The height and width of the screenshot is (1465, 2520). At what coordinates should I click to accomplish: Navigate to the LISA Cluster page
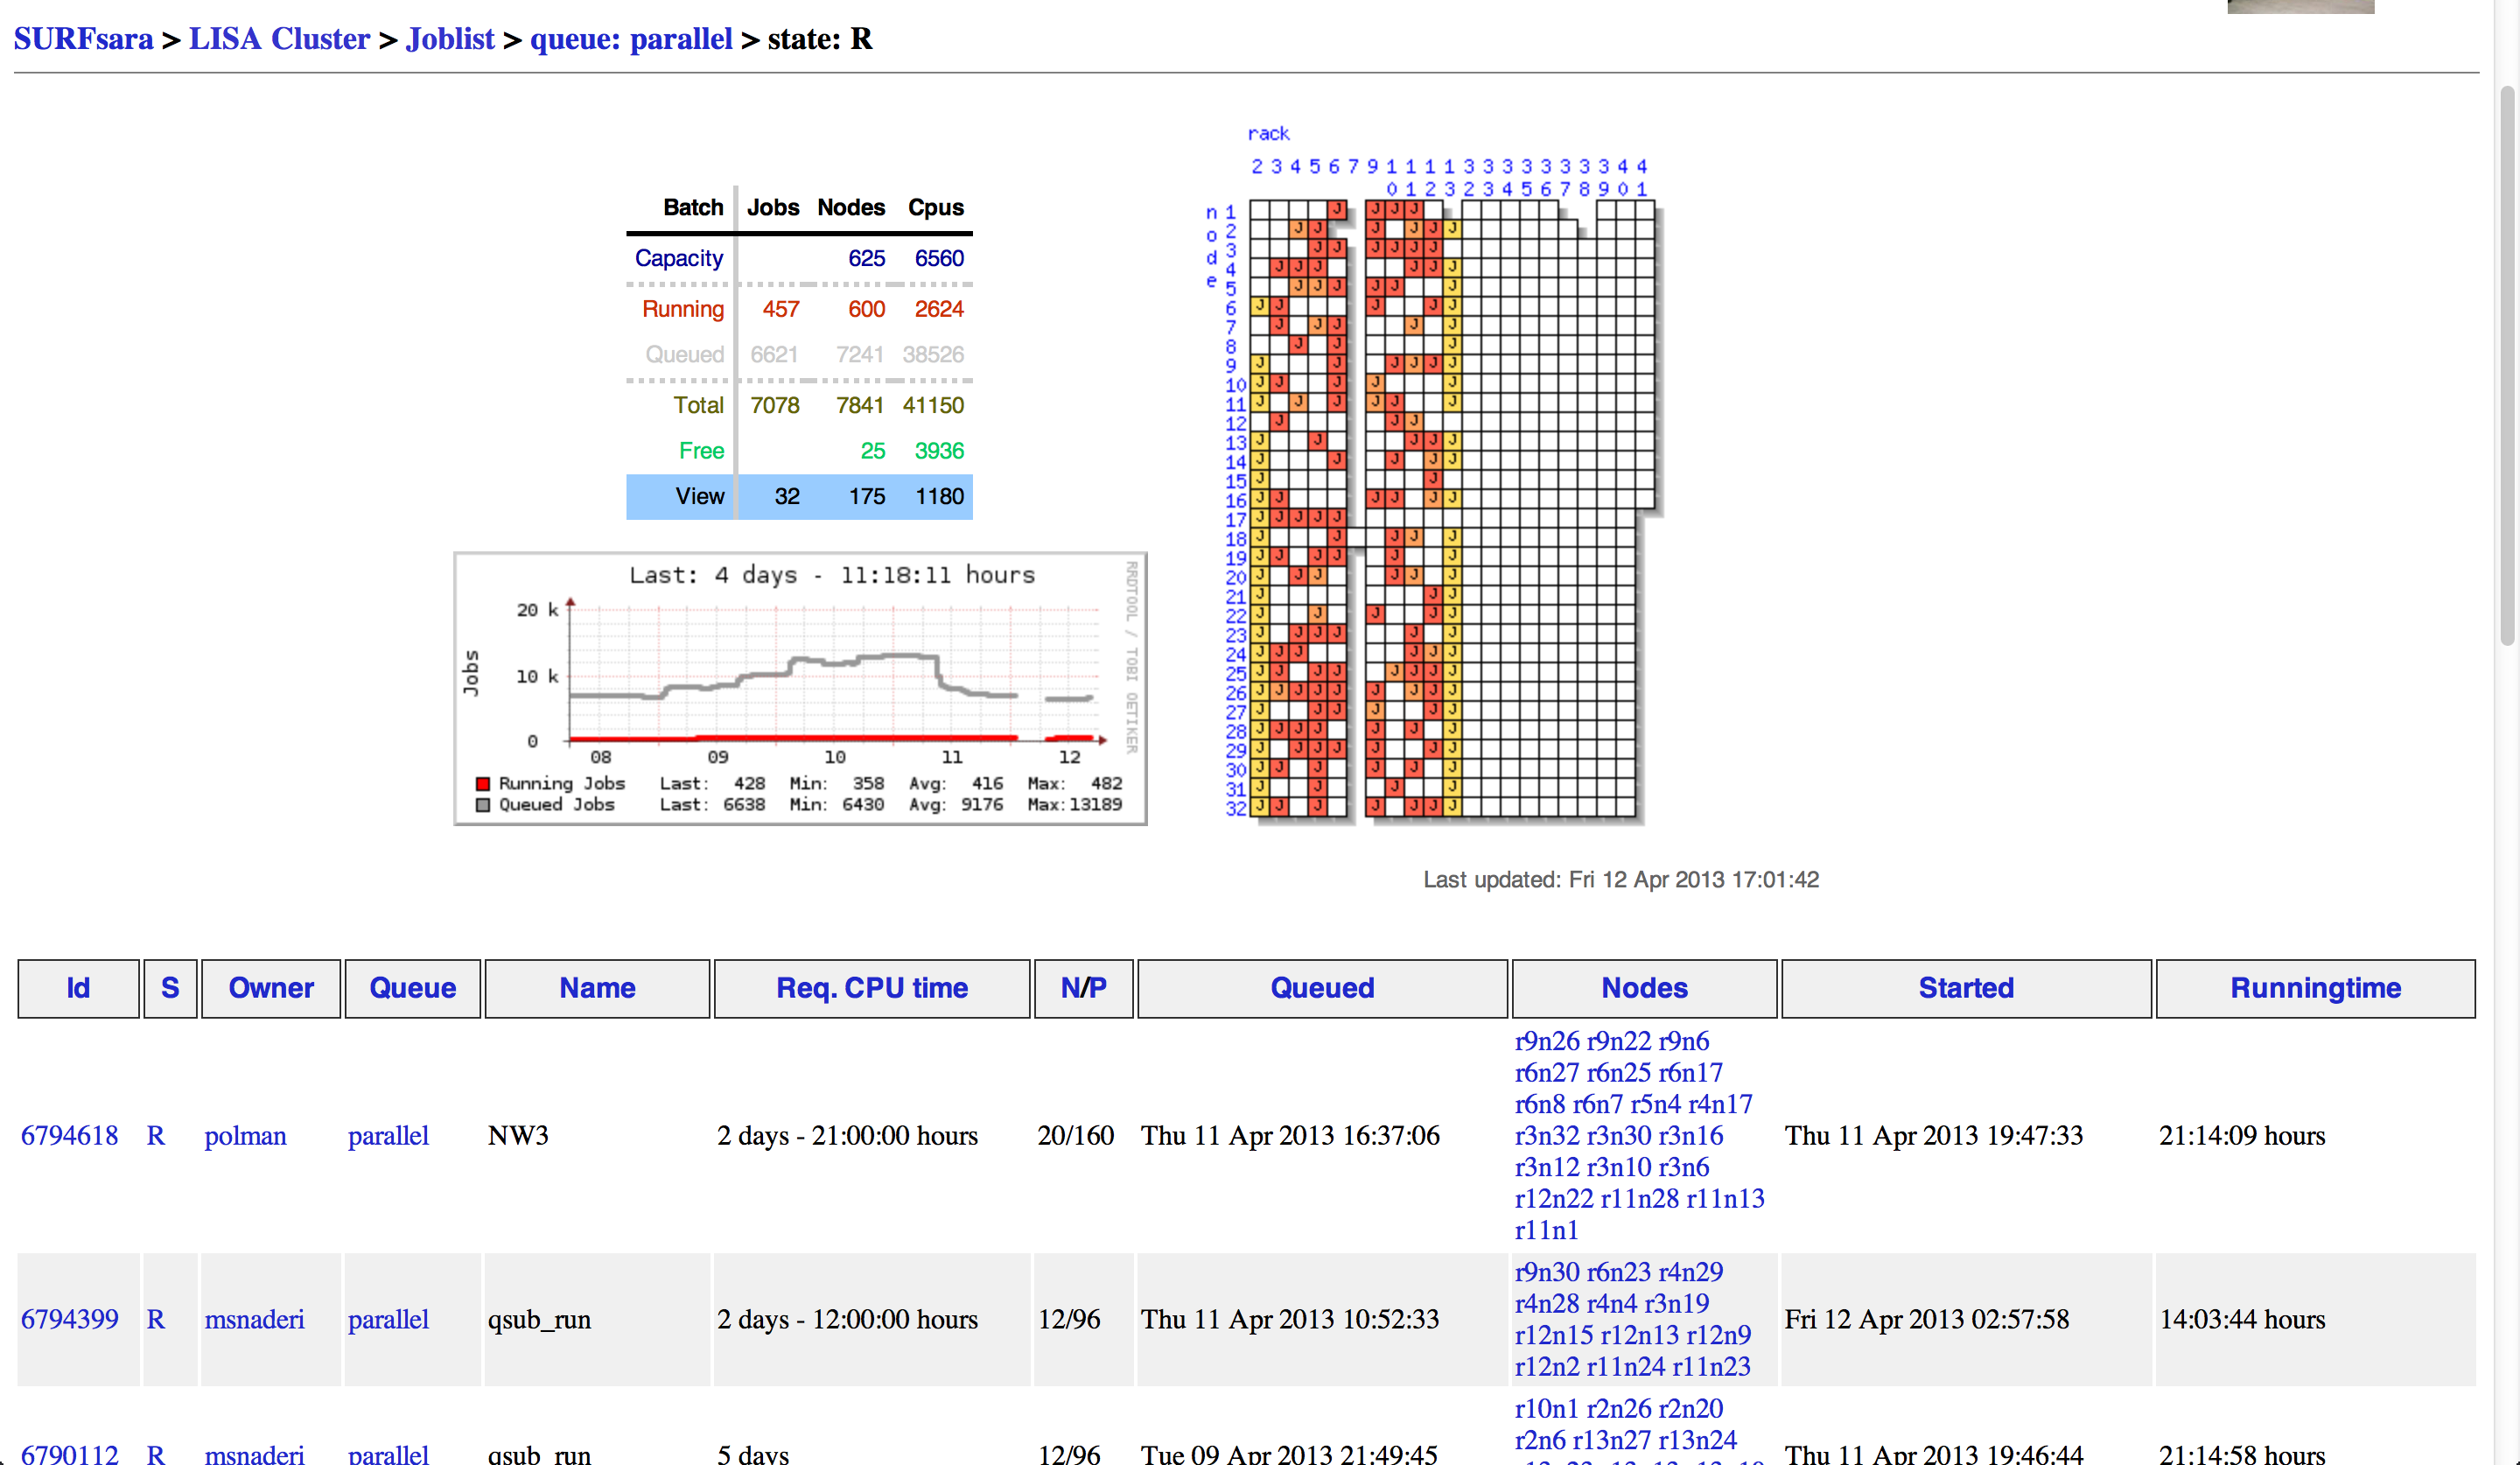pos(279,39)
